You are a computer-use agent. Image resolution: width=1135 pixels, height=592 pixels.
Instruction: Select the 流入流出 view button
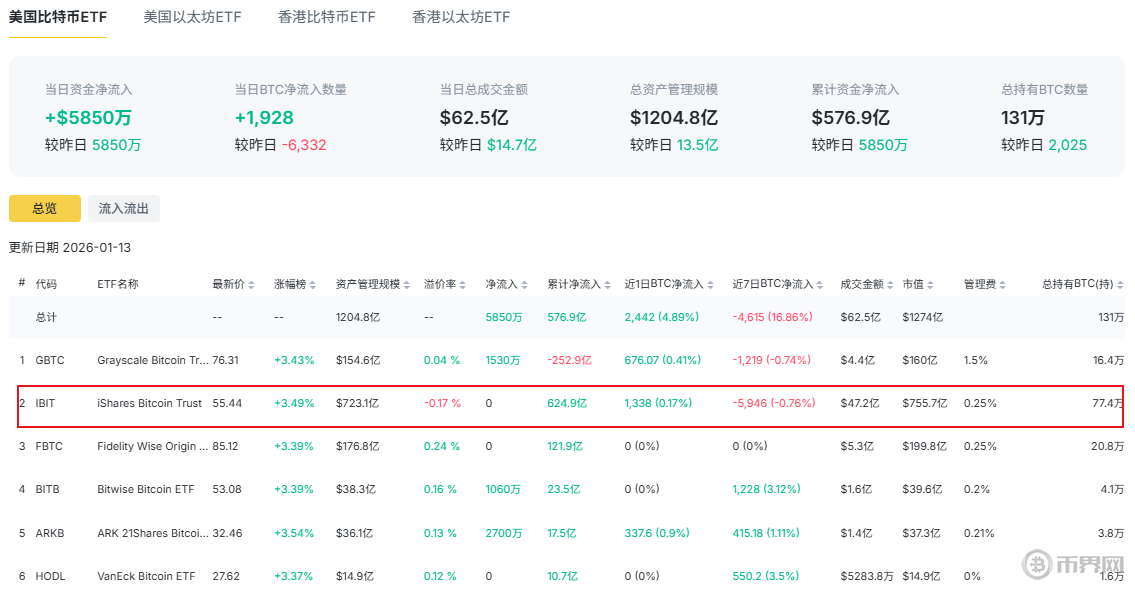124,208
